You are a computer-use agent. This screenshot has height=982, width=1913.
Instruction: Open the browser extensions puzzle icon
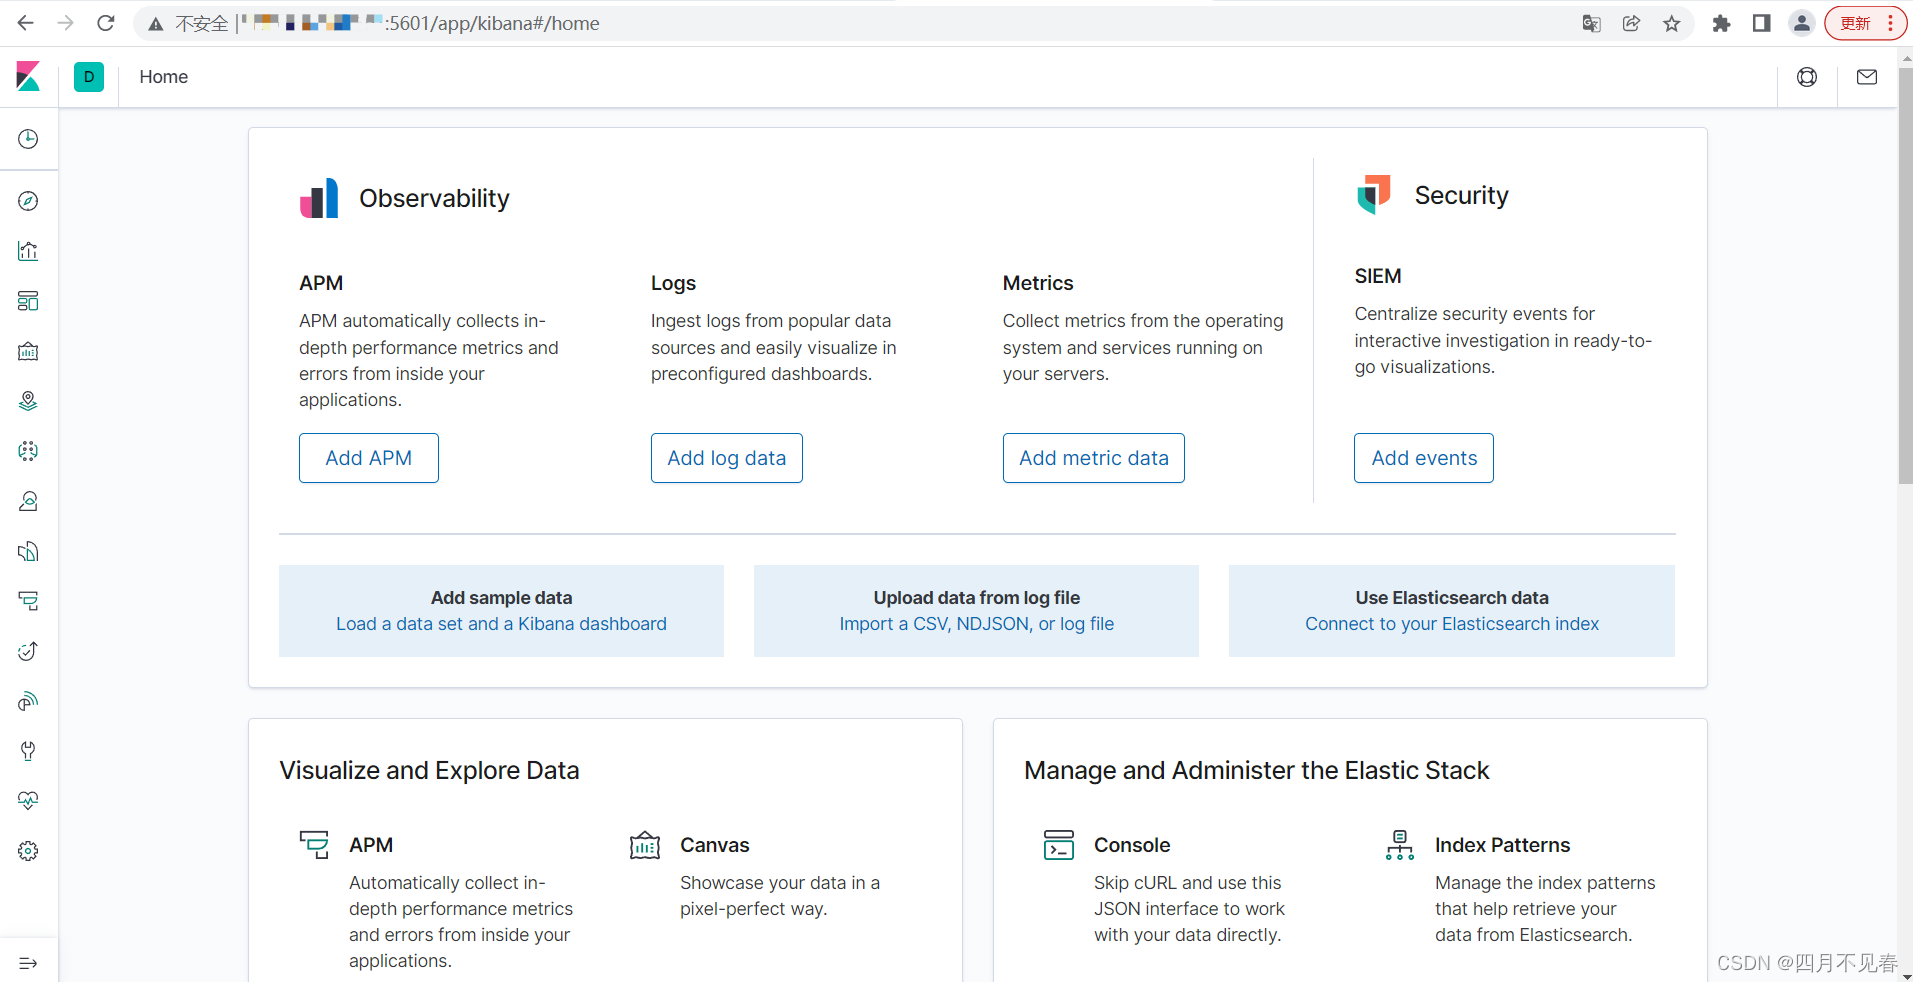(1721, 23)
